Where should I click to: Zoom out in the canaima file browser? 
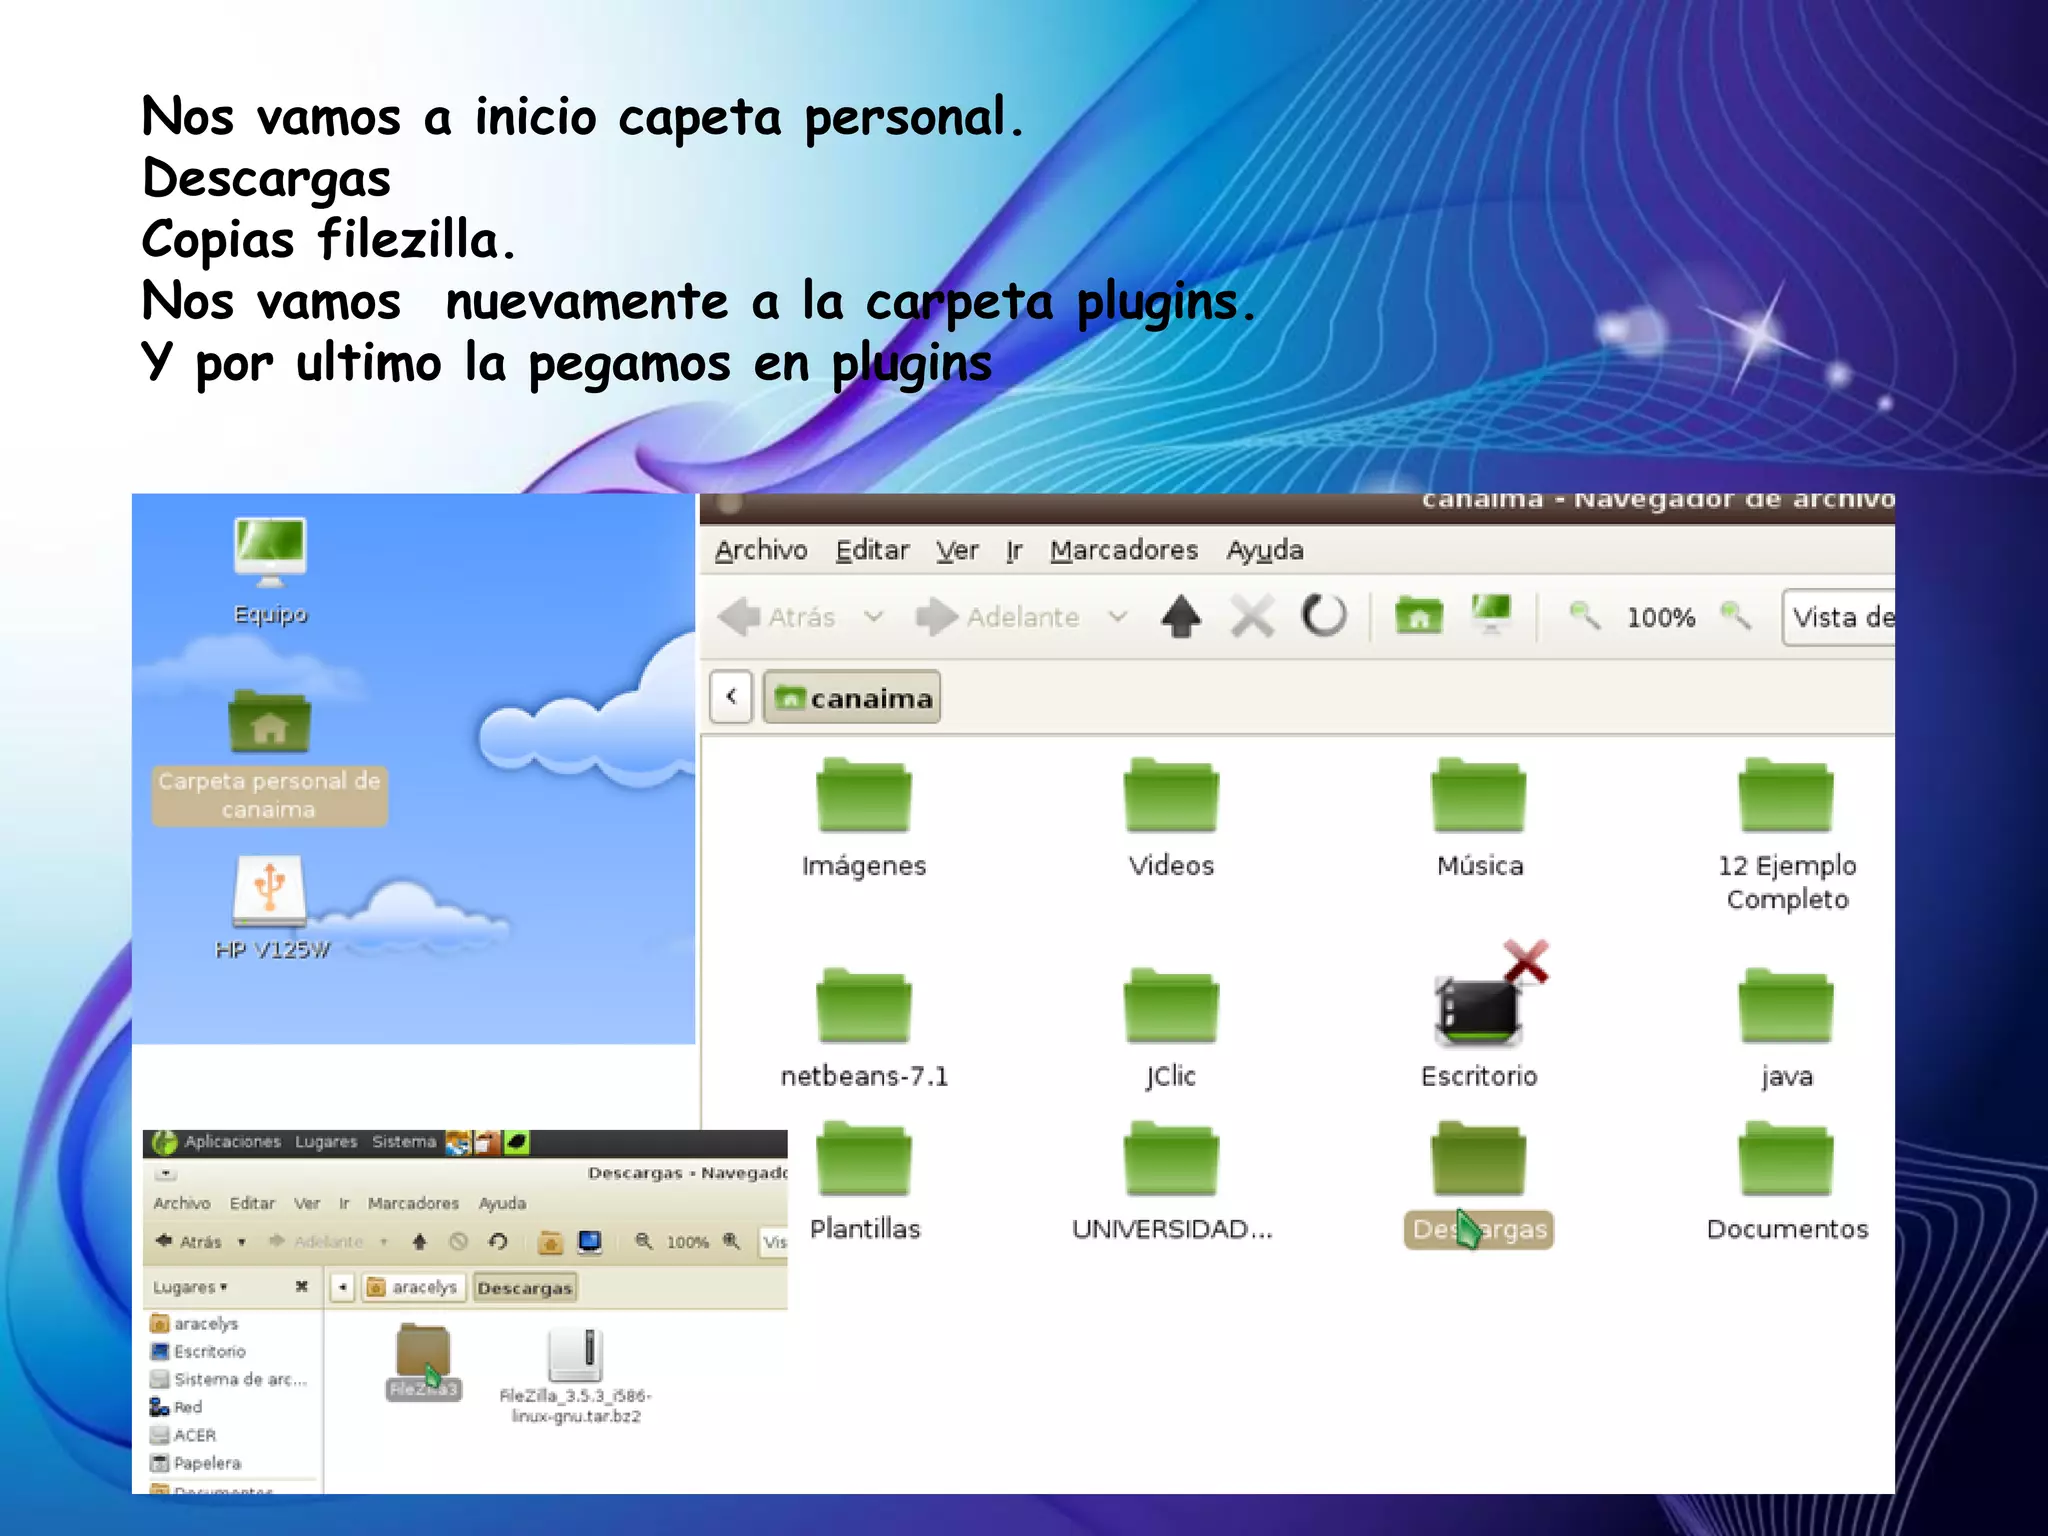1584,616
